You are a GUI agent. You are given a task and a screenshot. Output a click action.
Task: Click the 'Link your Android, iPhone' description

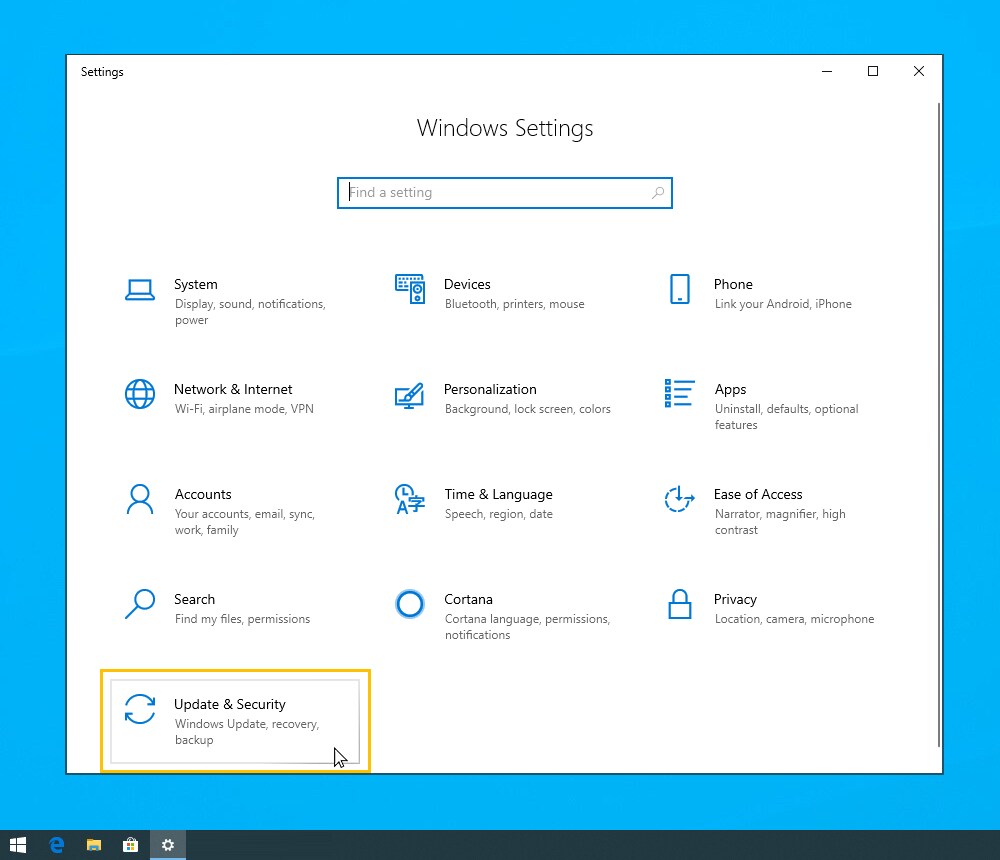(783, 304)
